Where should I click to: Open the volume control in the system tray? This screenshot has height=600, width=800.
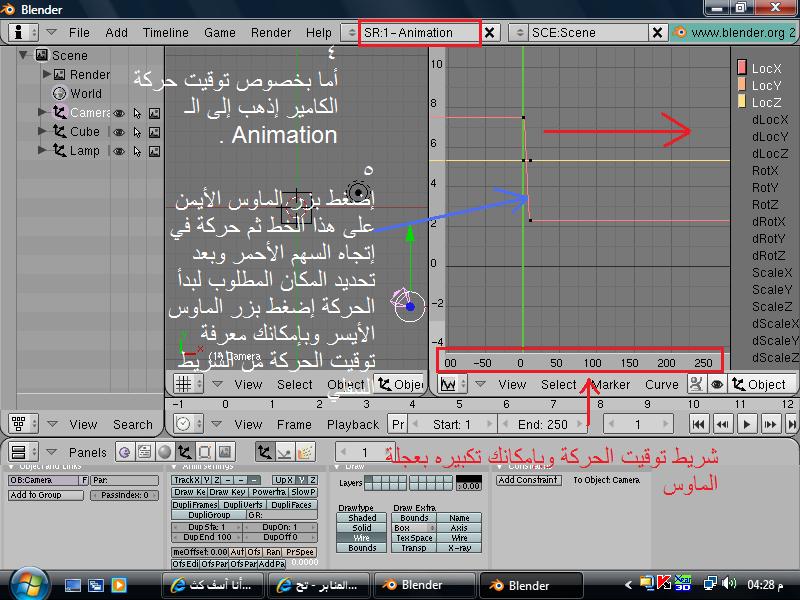pos(730,584)
